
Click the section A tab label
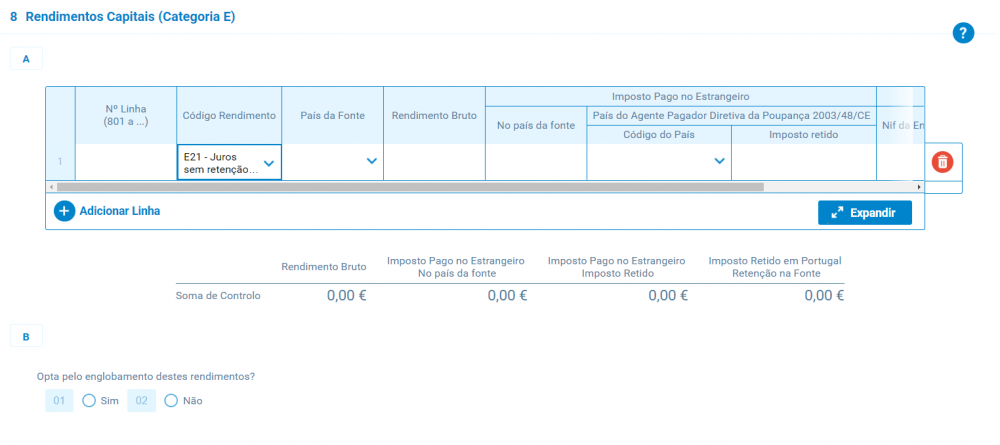[26, 60]
